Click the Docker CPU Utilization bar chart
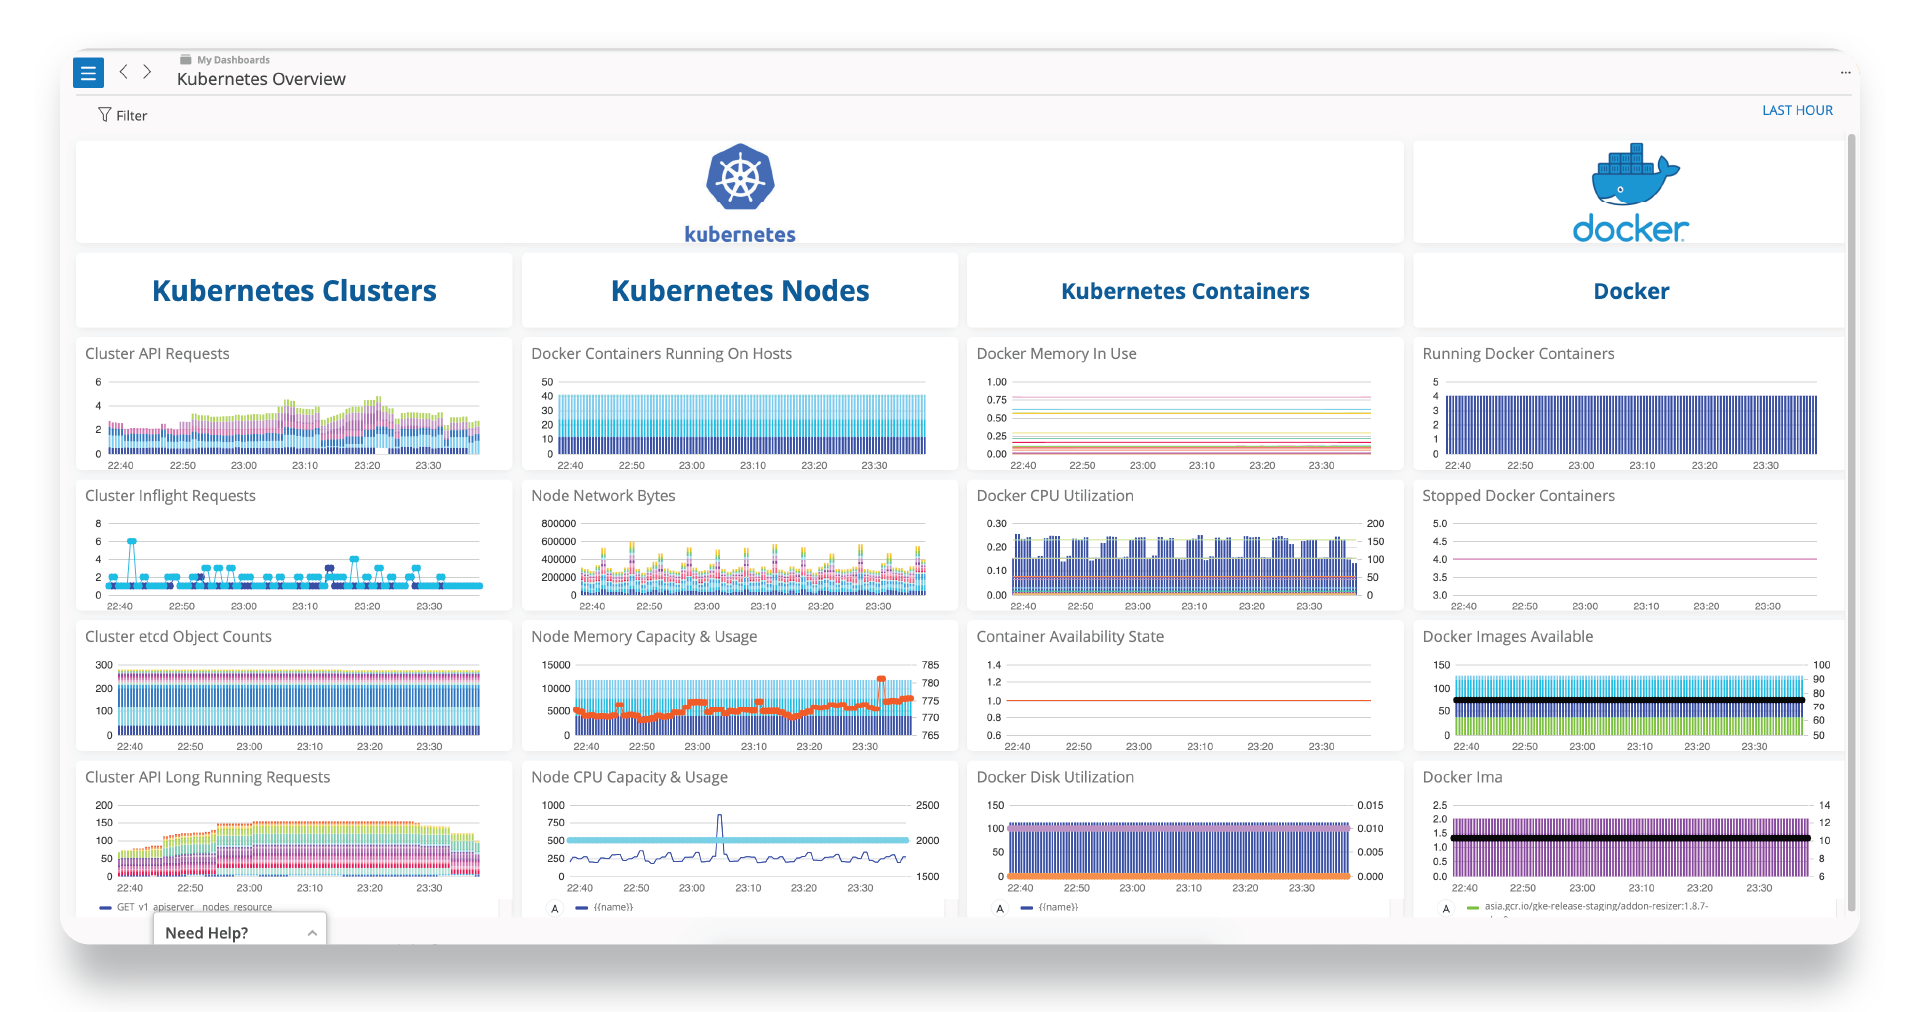This screenshot has height=1012, width=1920. (1185, 566)
